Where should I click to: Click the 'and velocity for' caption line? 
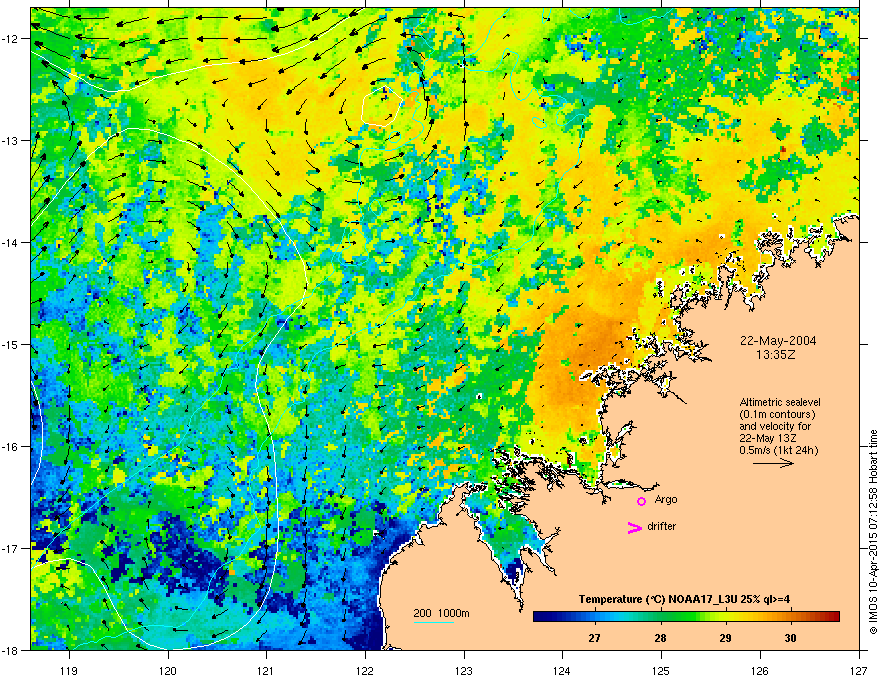click(x=775, y=426)
